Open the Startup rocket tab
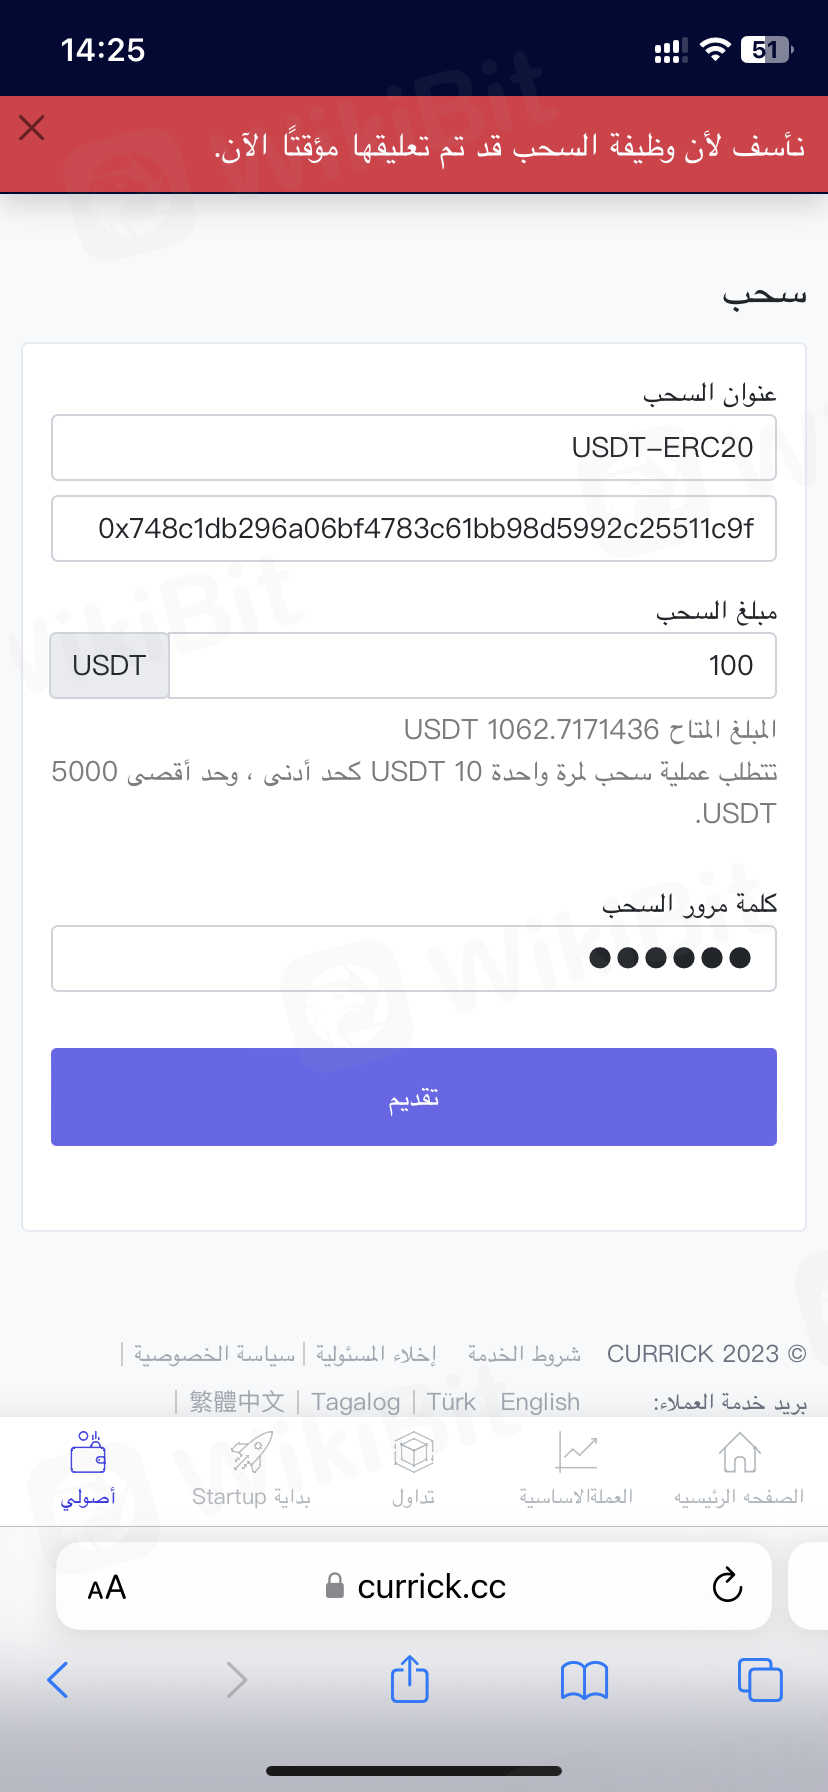The image size is (828, 1792). [251, 1454]
